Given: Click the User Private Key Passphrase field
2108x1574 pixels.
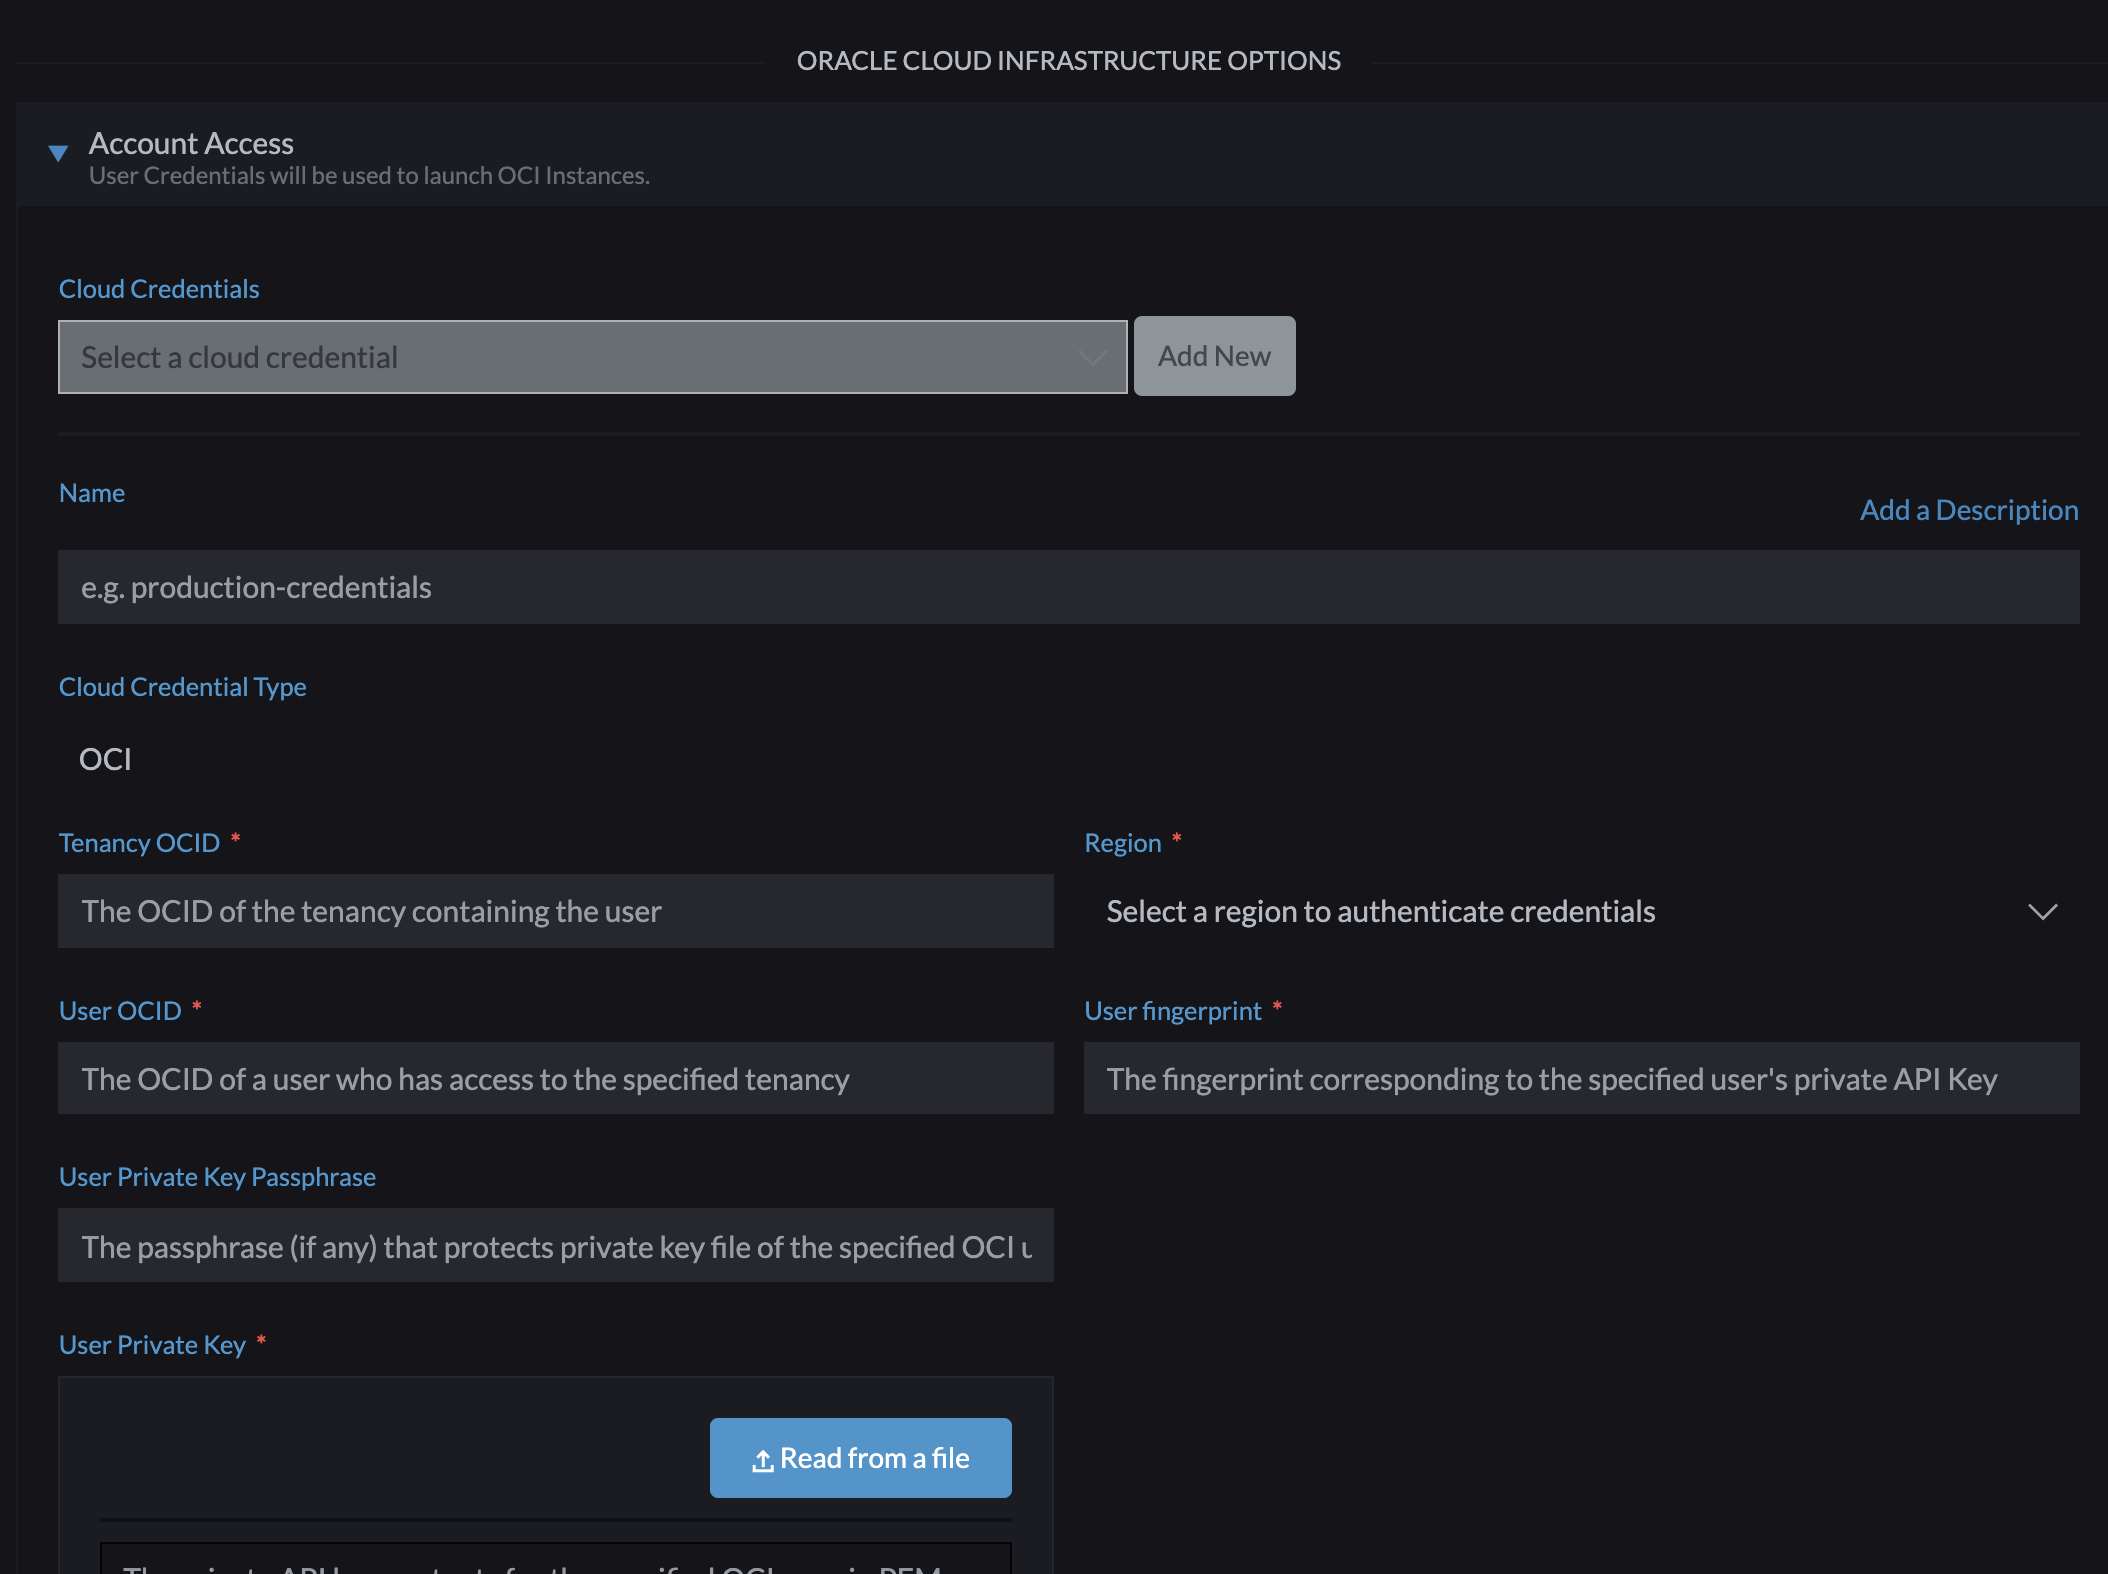Looking at the screenshot, I should point(555,1246).
